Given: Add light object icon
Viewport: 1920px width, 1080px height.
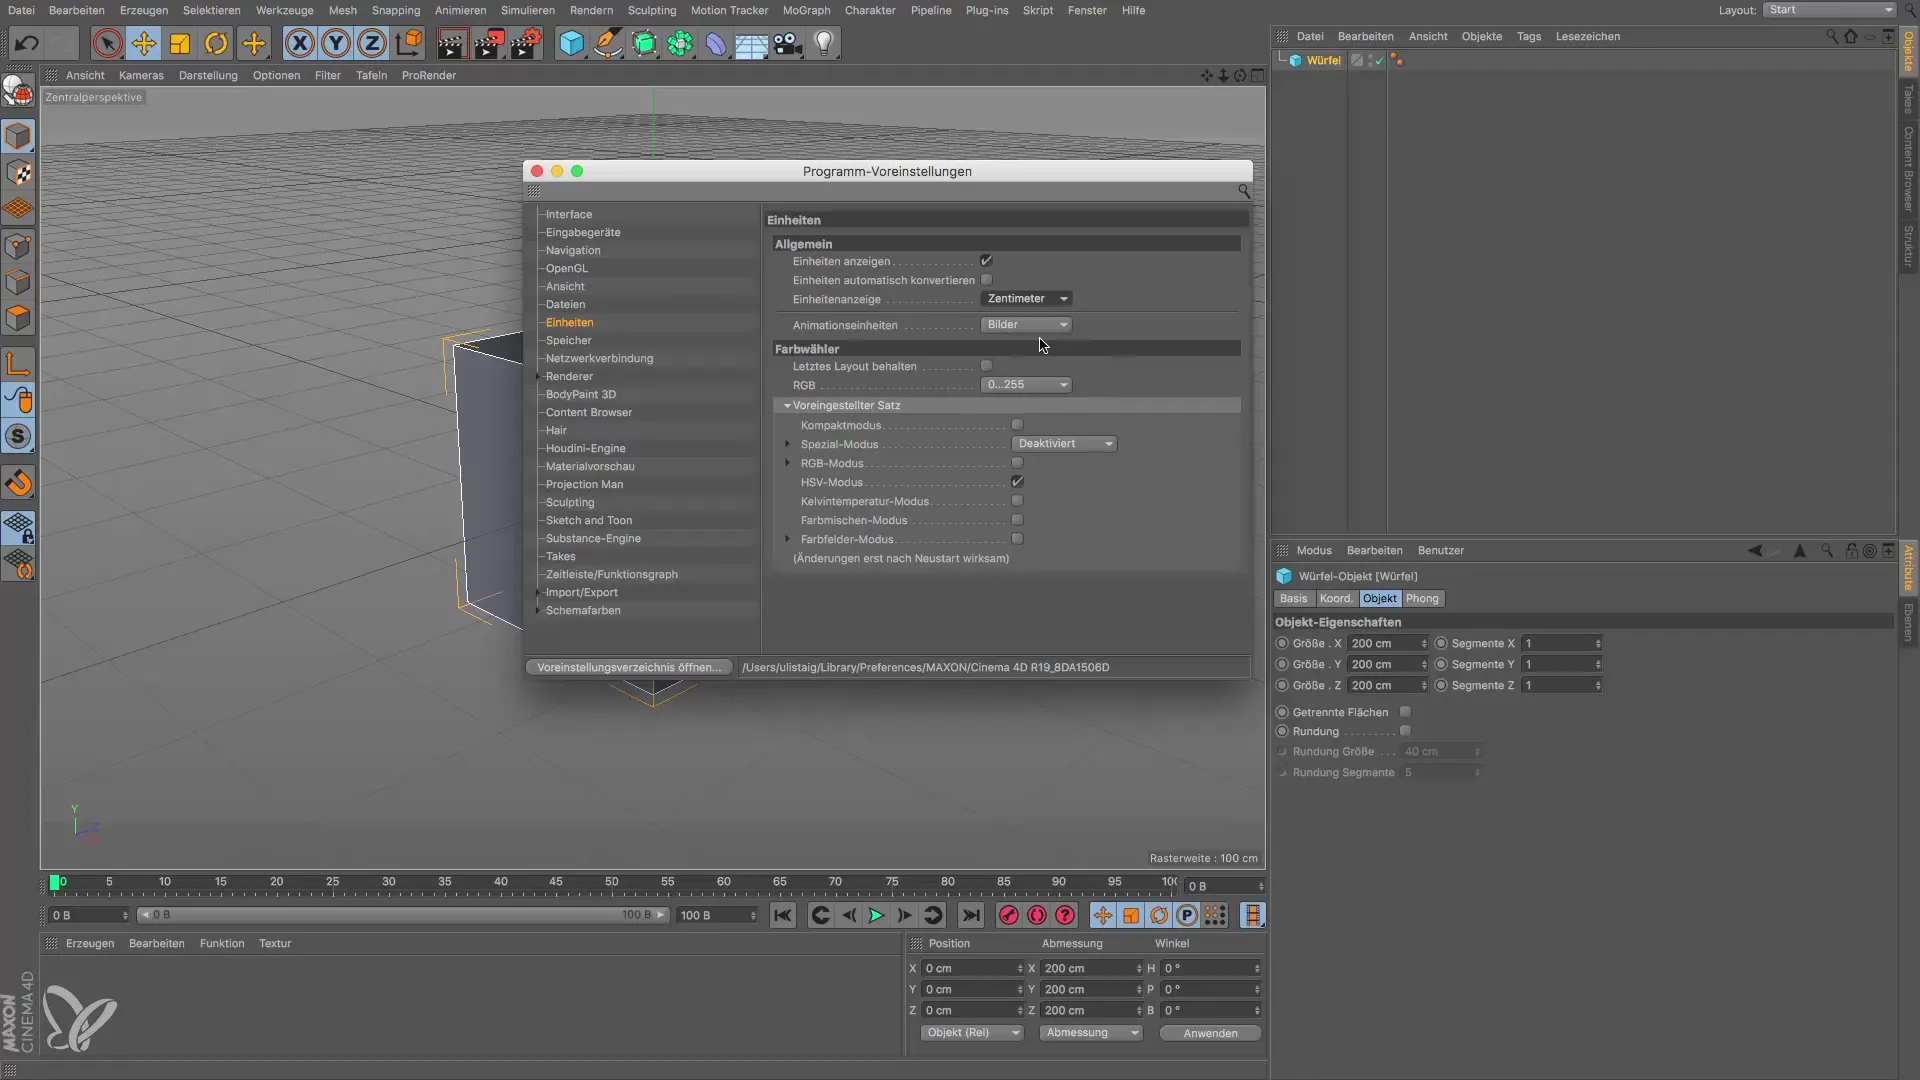Looking at the screenshot, I should click(824, 44).
